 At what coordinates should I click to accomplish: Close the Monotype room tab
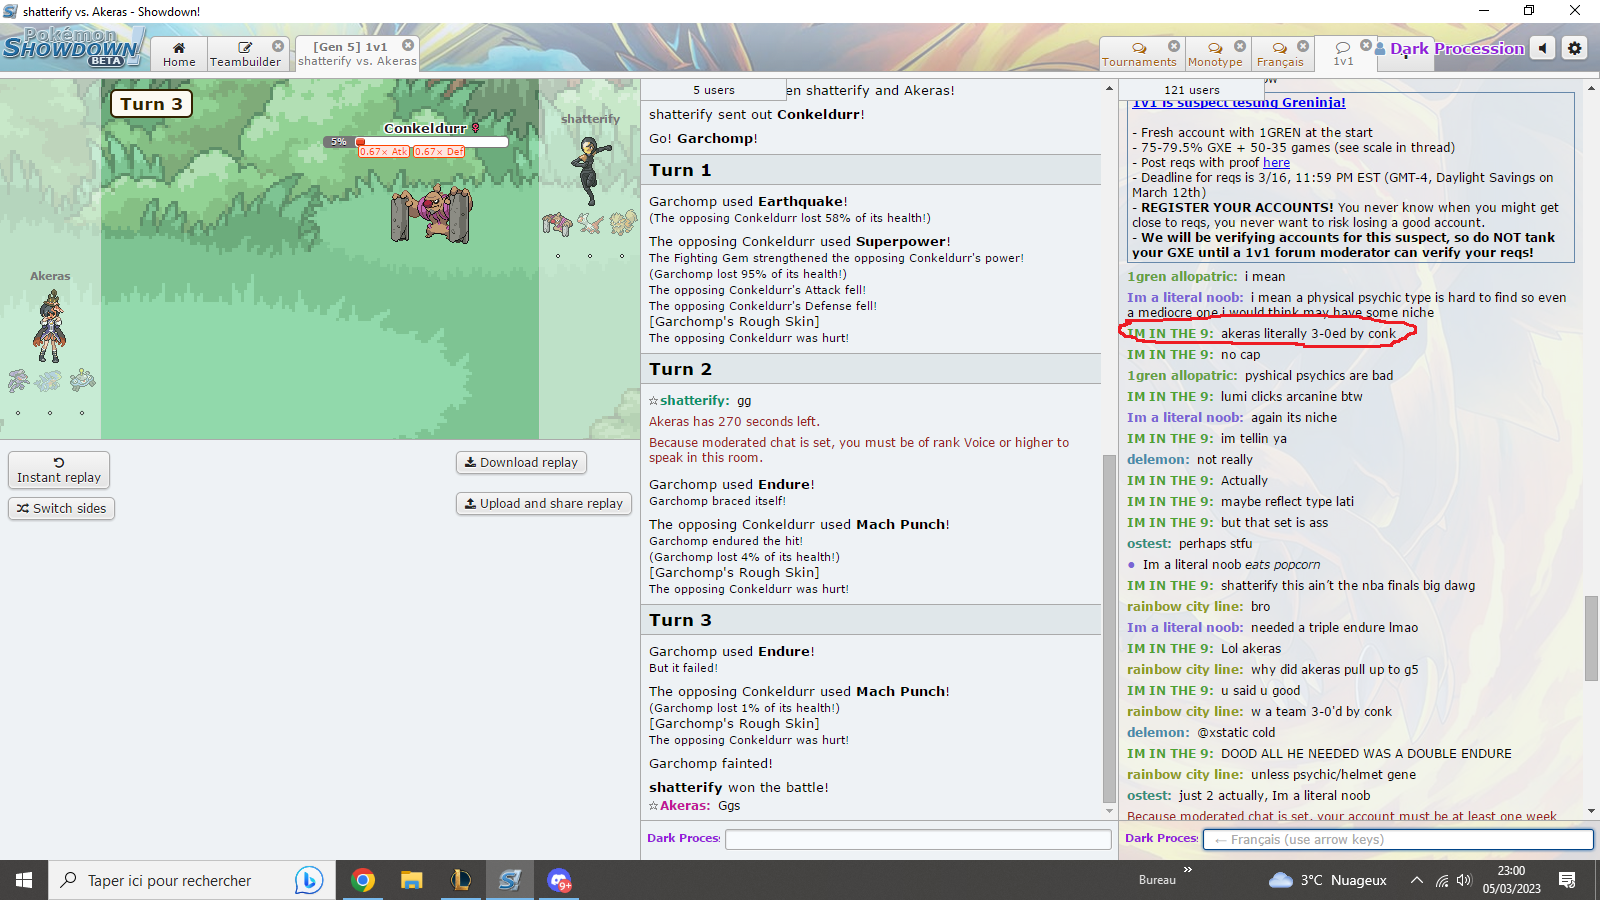pyautogui.click(x=1240, y=46)
